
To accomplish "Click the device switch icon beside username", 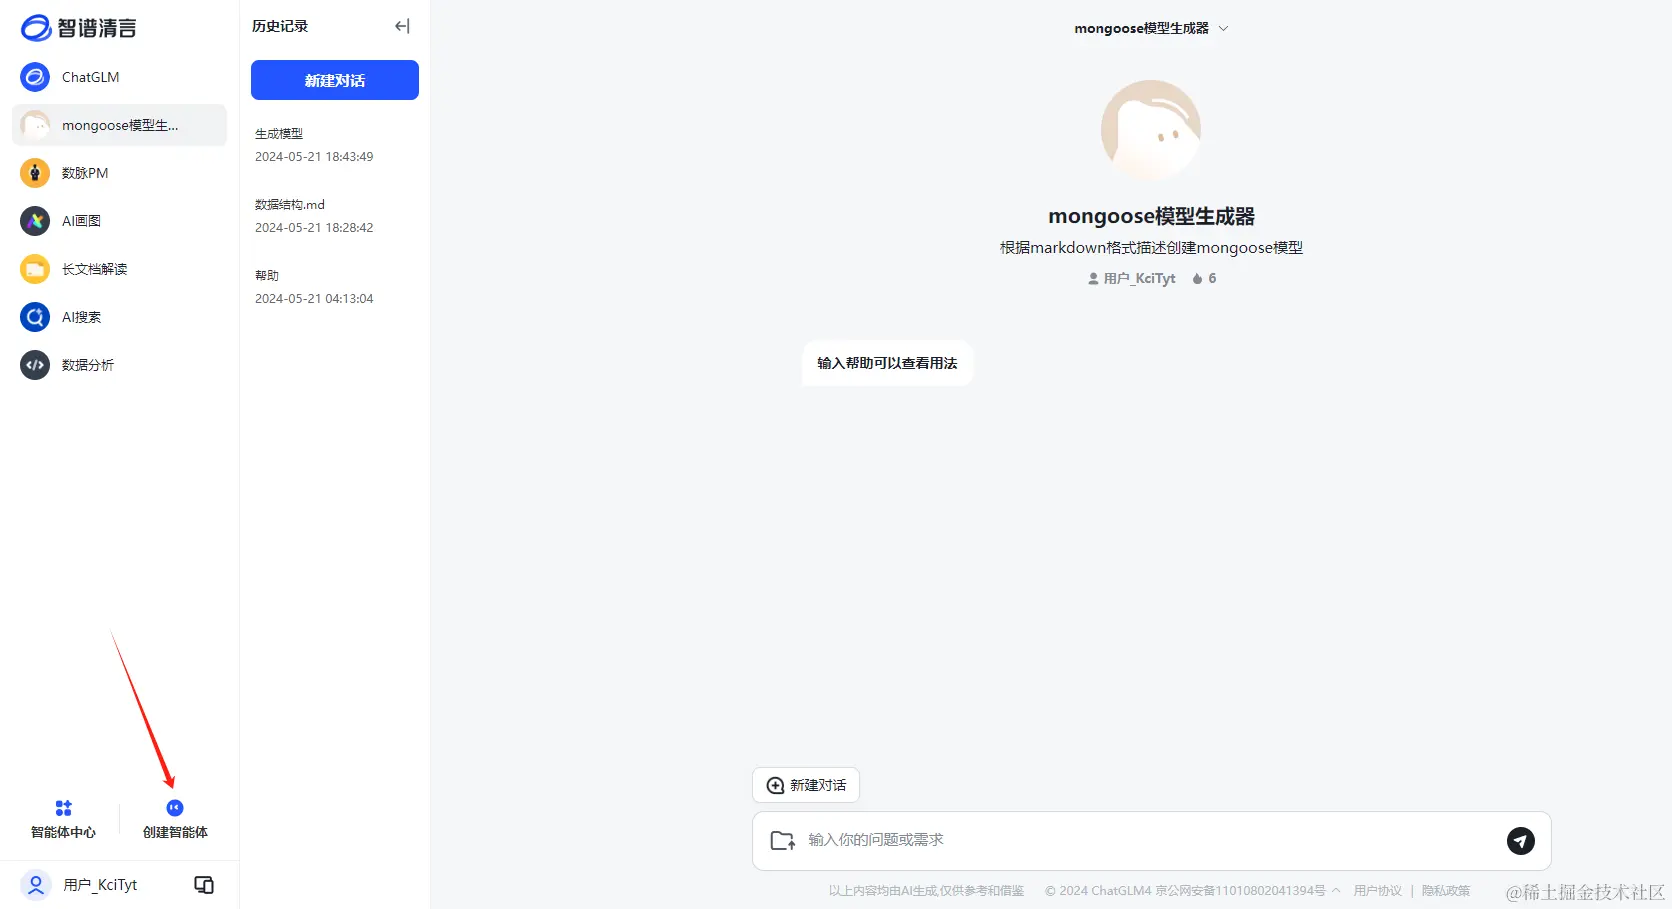I will coord(204,885).
